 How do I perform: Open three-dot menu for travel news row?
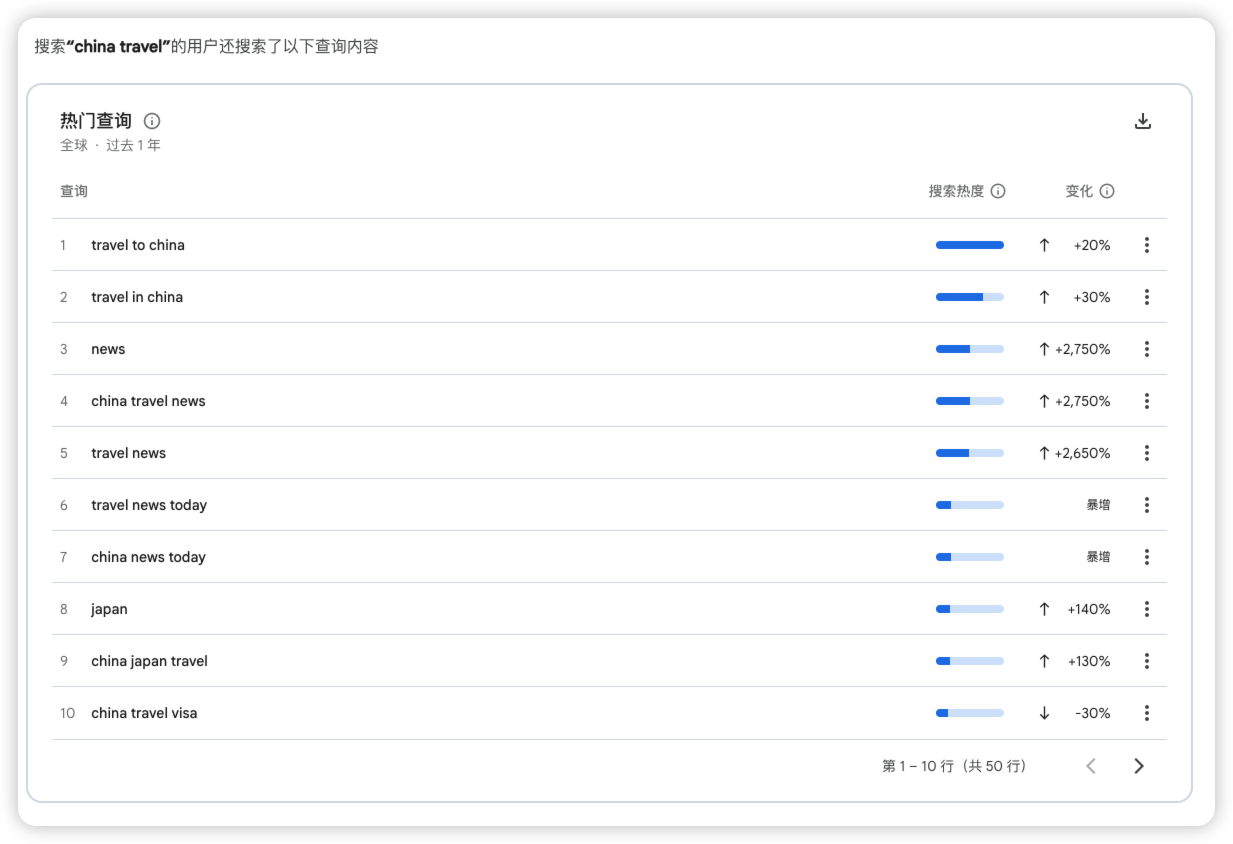(1147, 453)
